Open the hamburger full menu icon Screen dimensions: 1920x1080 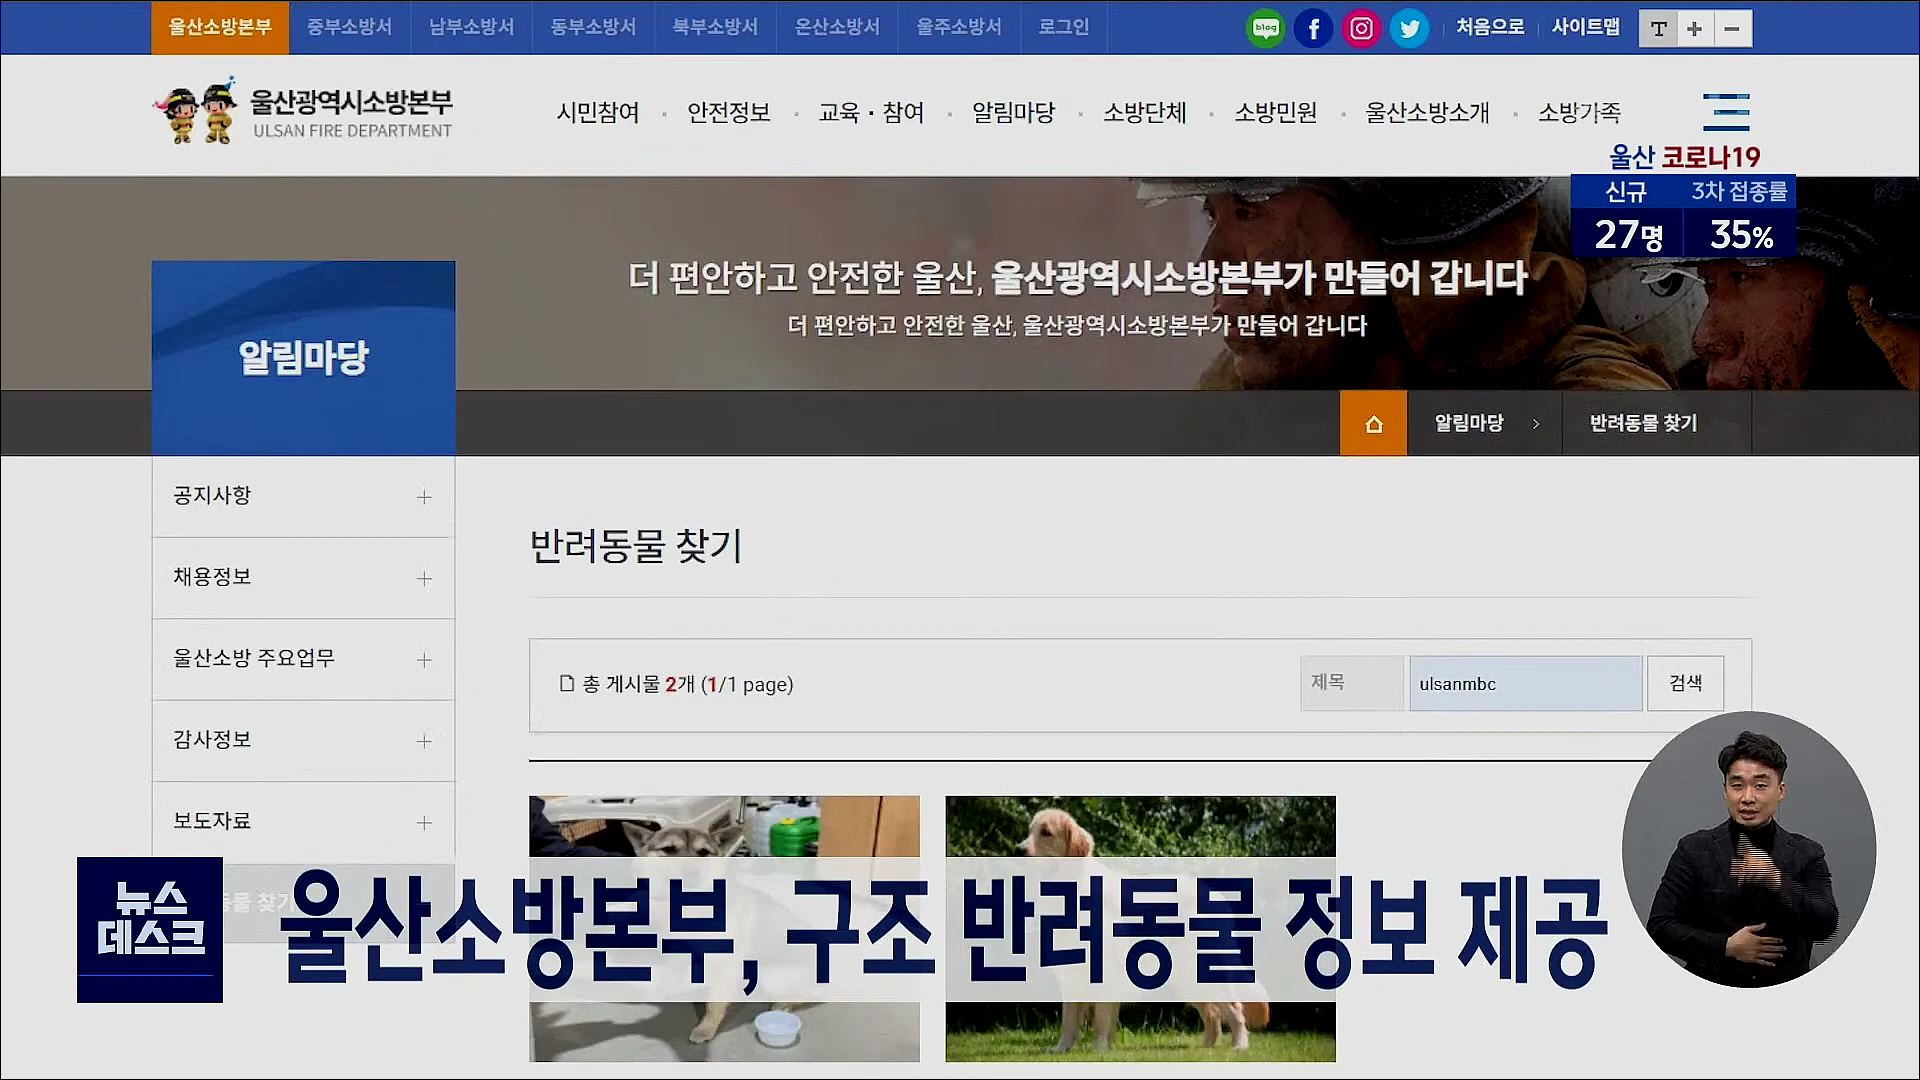[1726, 112]
